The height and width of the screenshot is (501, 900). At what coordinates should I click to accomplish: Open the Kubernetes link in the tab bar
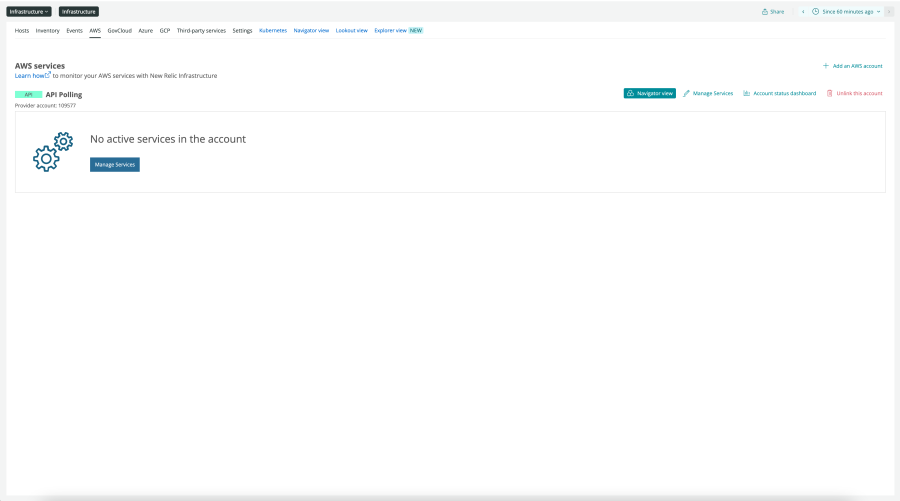click(x=273, y=30)
